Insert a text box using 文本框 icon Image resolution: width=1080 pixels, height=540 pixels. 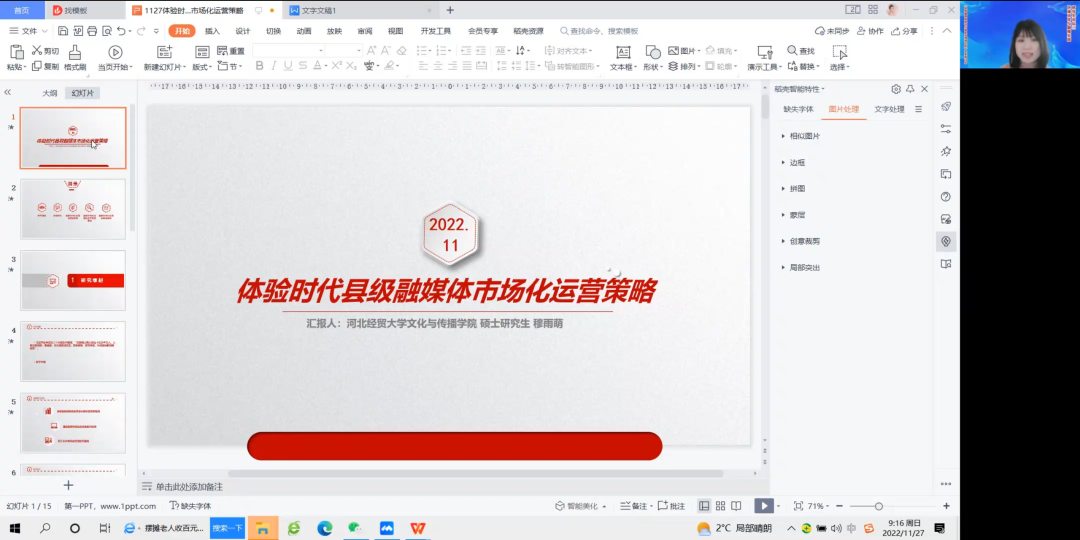(623, 52)
